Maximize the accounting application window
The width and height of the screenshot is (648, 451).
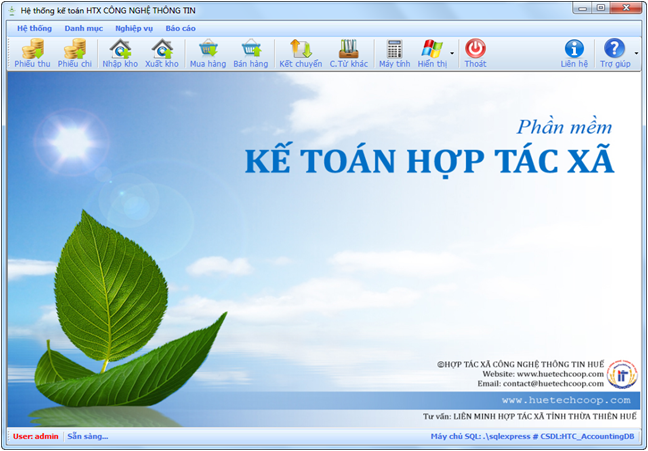(601, 8)
